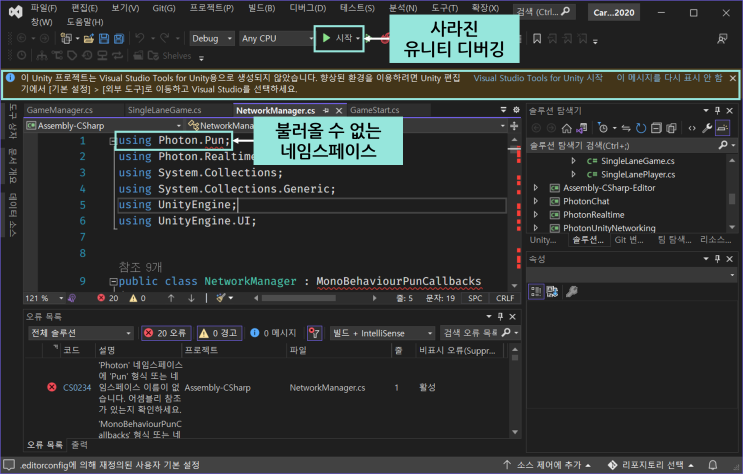Save current file with single floppy icon
743x474 pixels.
104,38
